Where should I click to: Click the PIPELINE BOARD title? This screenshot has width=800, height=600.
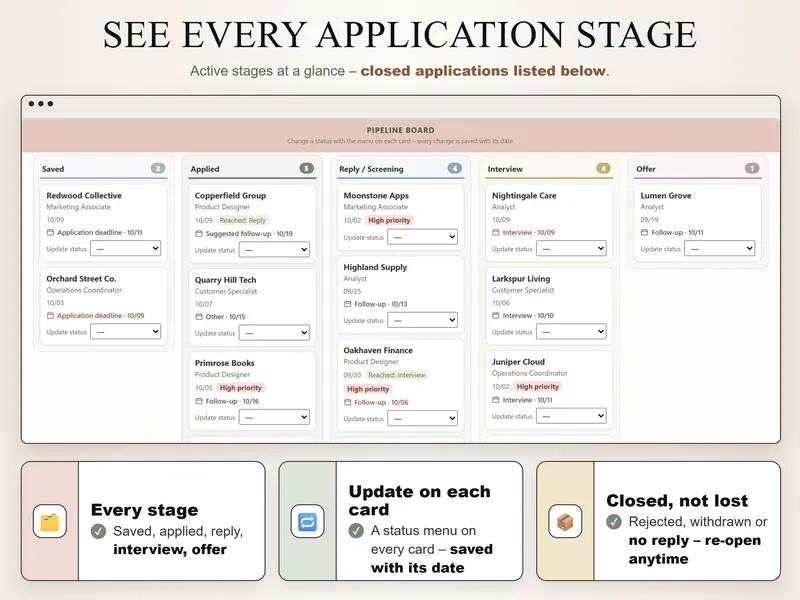[401, 130]
